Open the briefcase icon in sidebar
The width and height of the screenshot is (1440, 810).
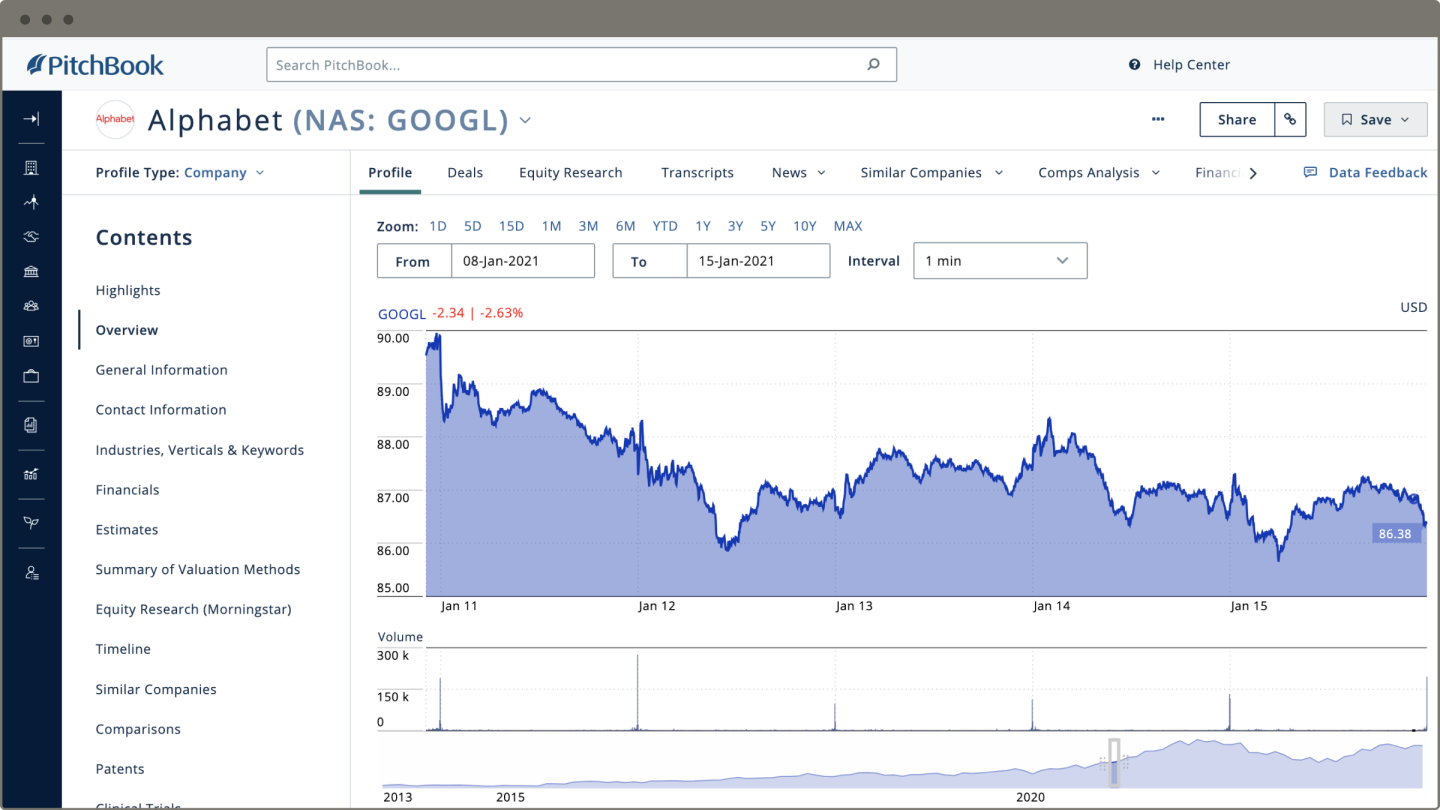[31, 376]
